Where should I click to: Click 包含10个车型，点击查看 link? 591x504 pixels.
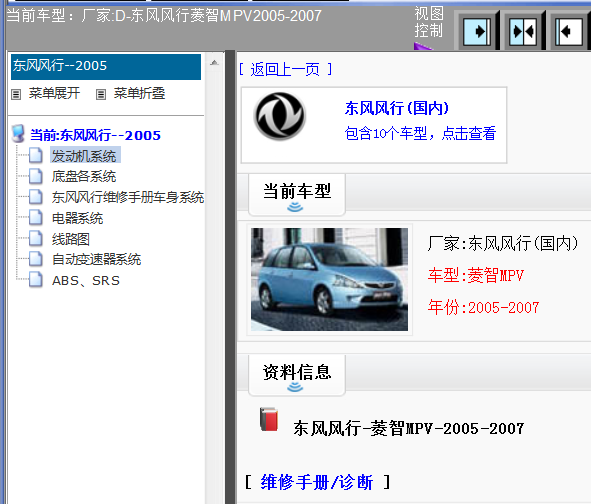pos(420,133)
